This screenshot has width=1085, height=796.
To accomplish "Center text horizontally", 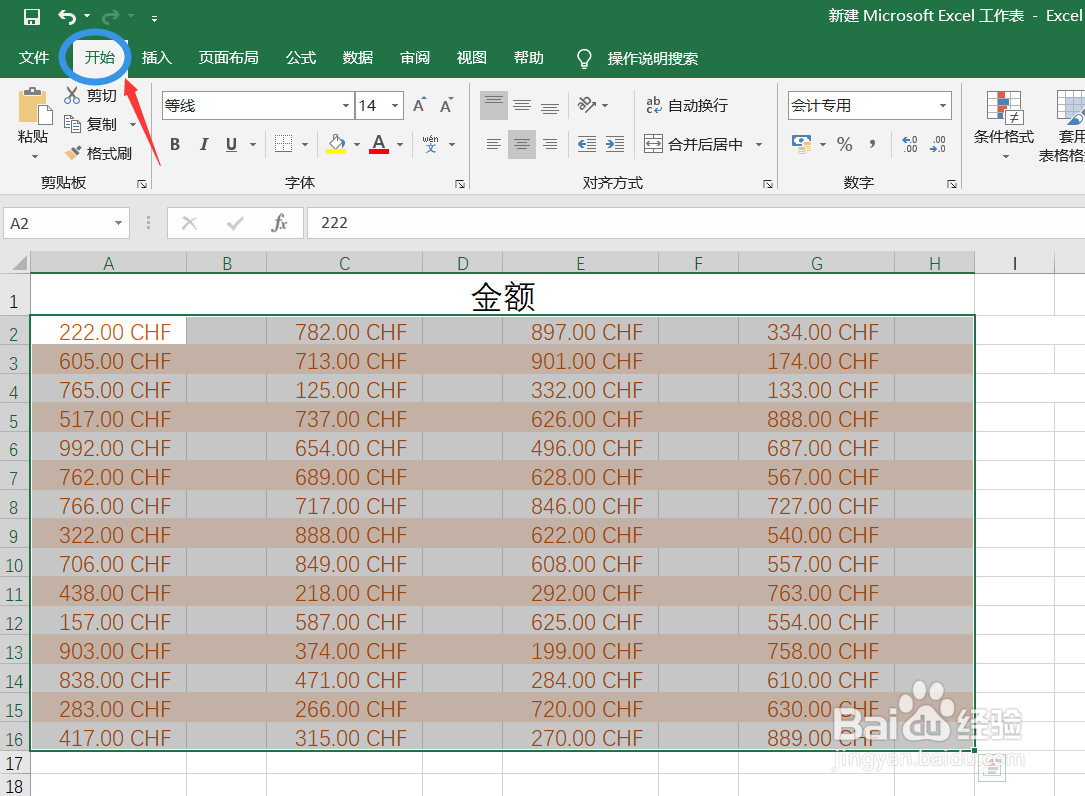I will 522,144.
